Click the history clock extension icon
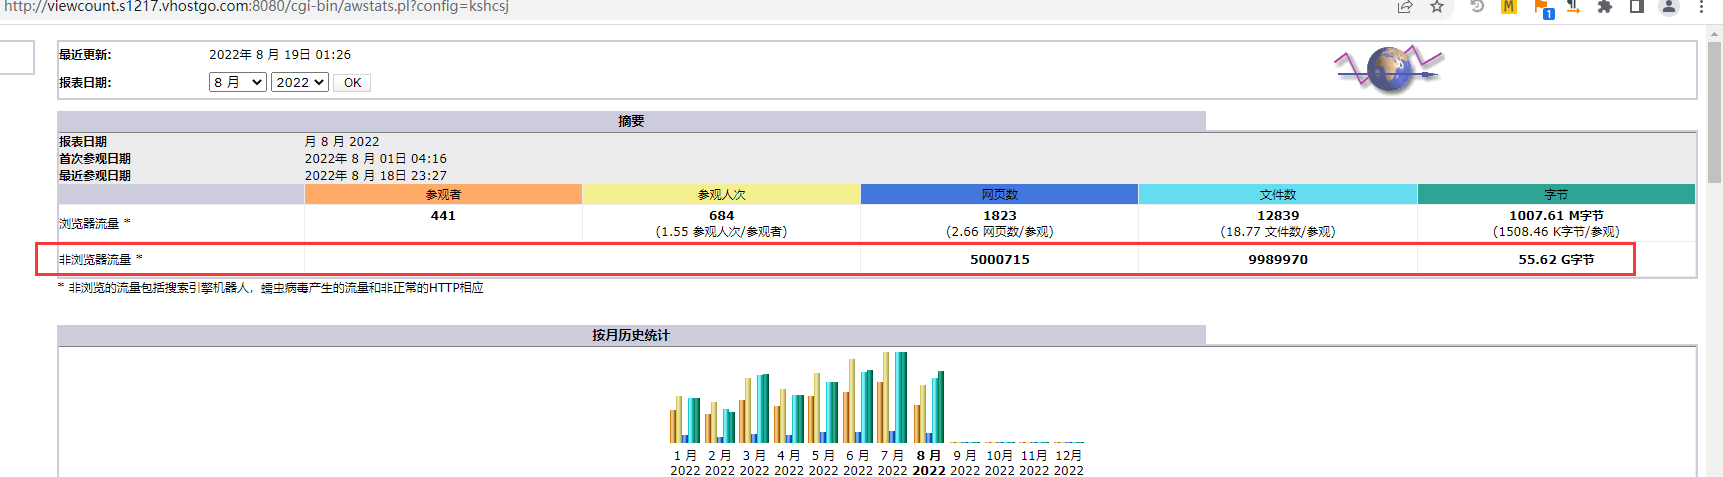 [1477, 7]
